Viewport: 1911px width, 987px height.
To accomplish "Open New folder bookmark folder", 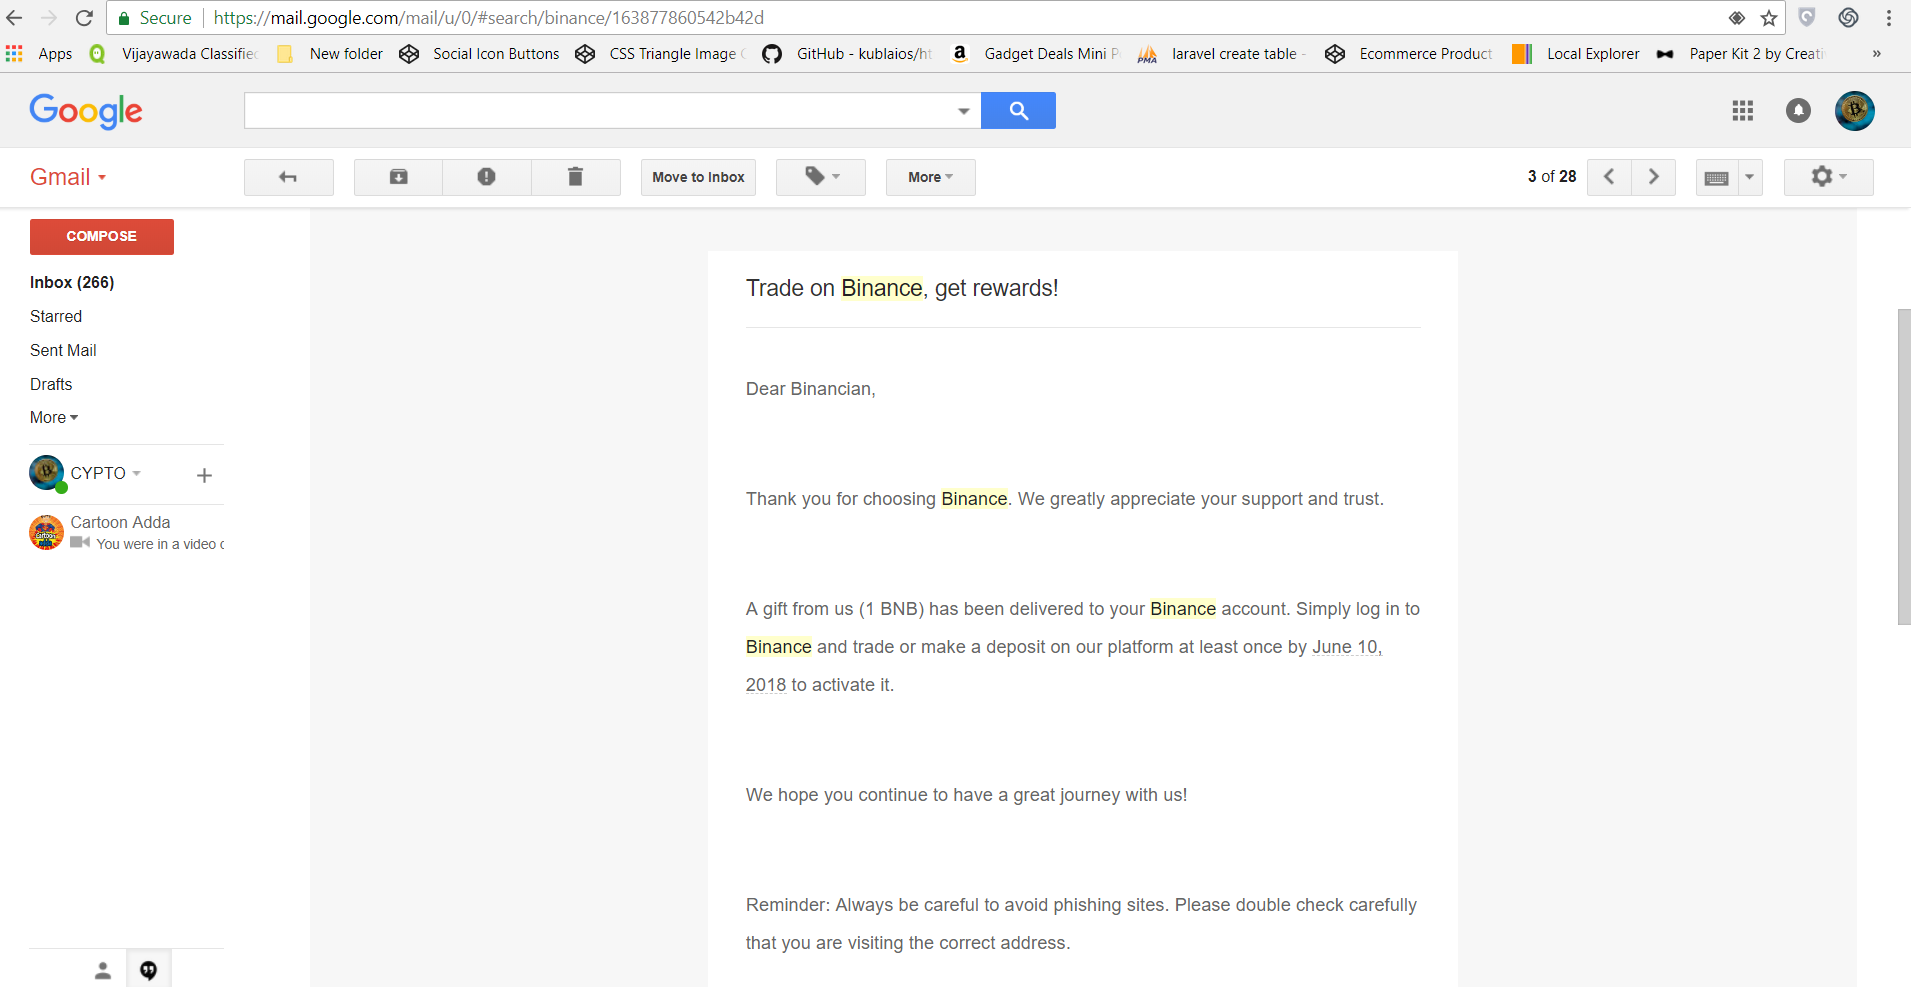I will tap(331, 54).
